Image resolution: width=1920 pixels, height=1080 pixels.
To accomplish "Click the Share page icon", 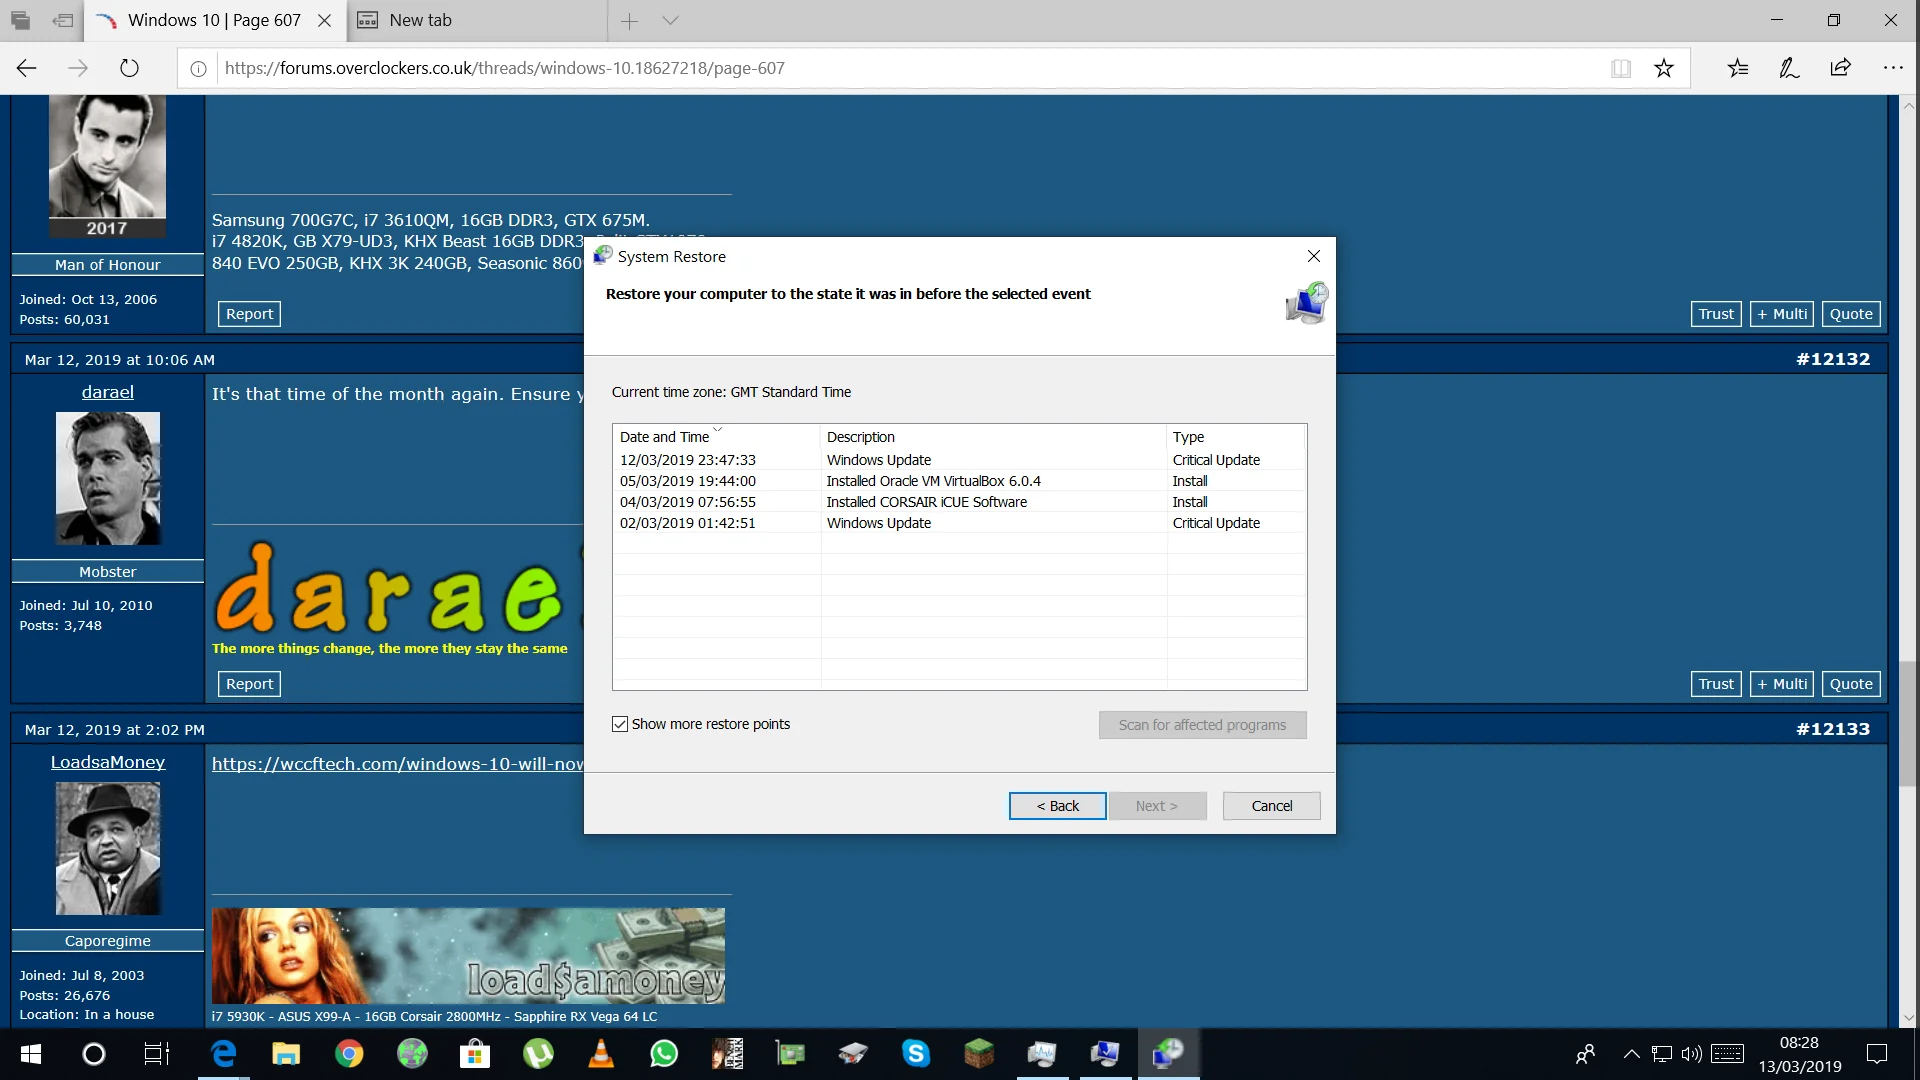I will [x=1841, y=68].
